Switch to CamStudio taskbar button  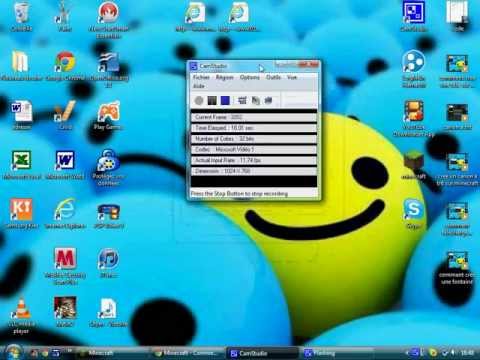point(262,353)
